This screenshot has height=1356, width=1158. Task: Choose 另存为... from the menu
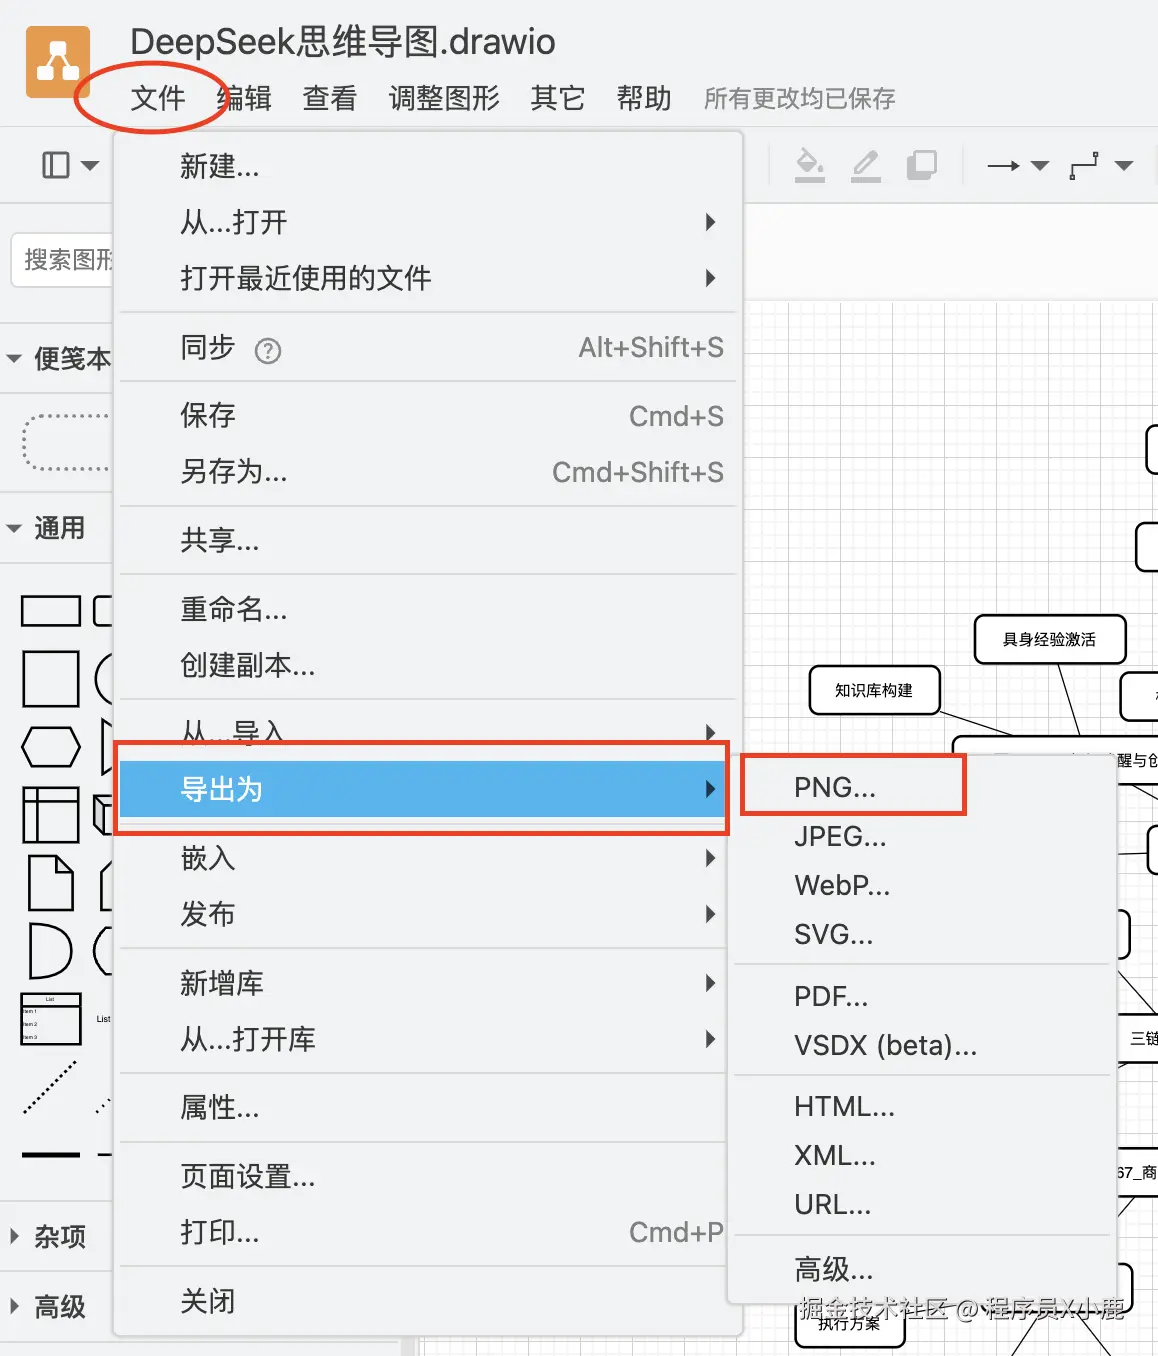[x=428, y=472]
